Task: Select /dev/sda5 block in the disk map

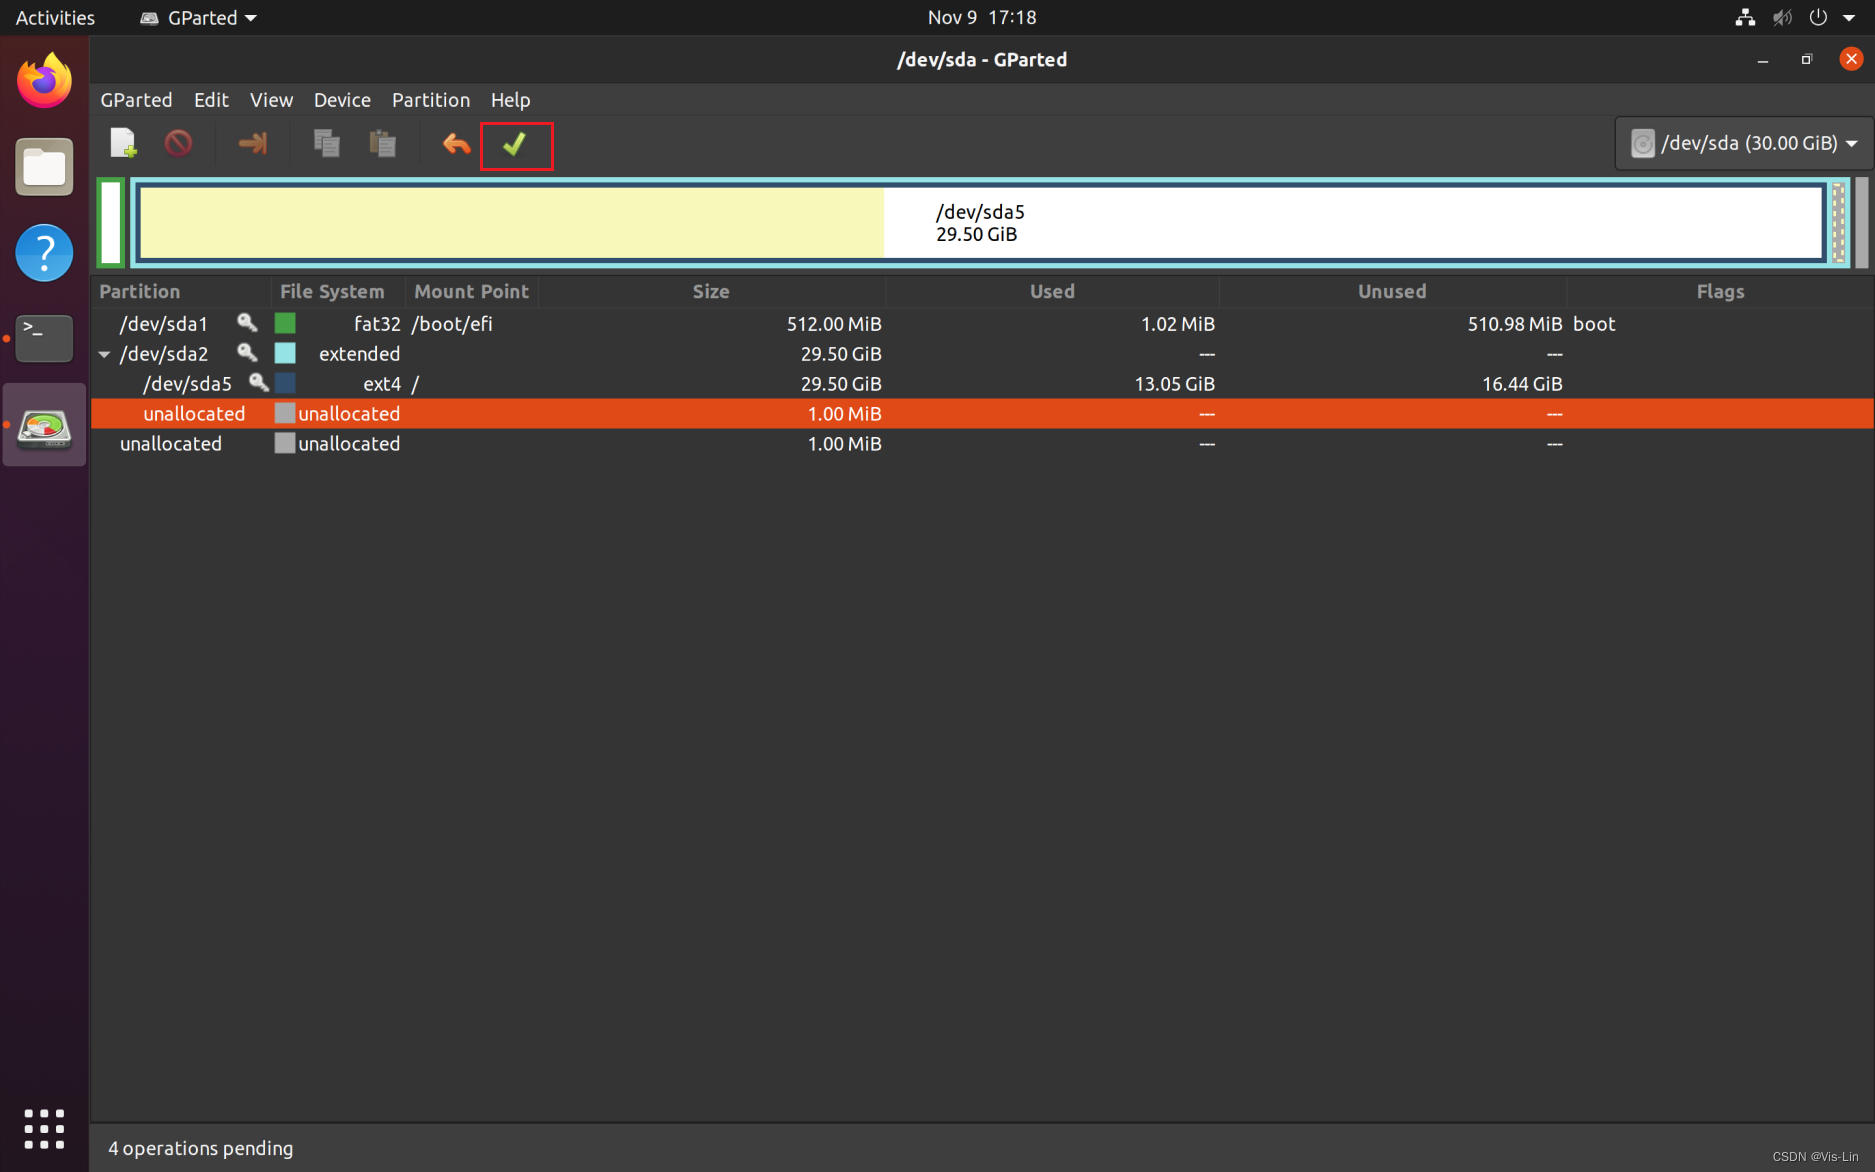Action: click(980, 223)
